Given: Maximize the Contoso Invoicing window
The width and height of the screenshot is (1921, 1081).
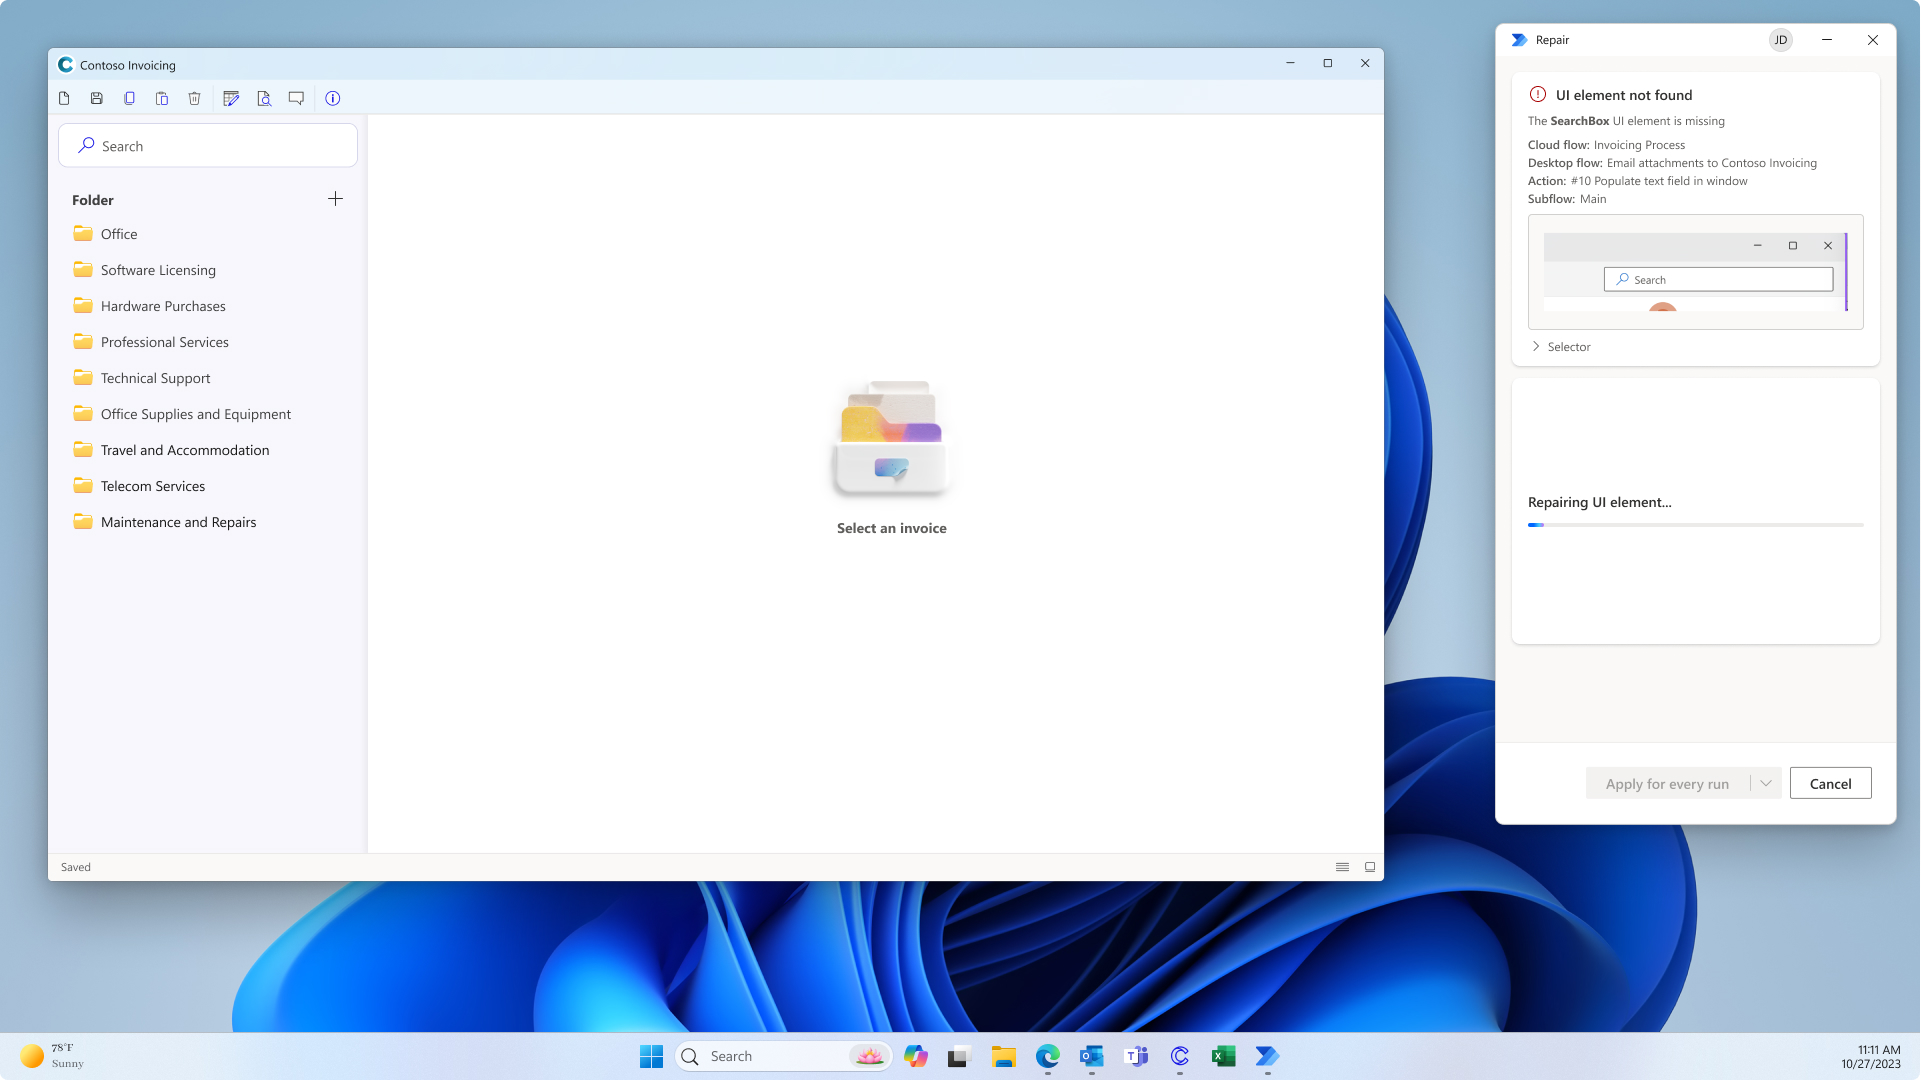Looking at the screenshot, I should point(1328,63).
